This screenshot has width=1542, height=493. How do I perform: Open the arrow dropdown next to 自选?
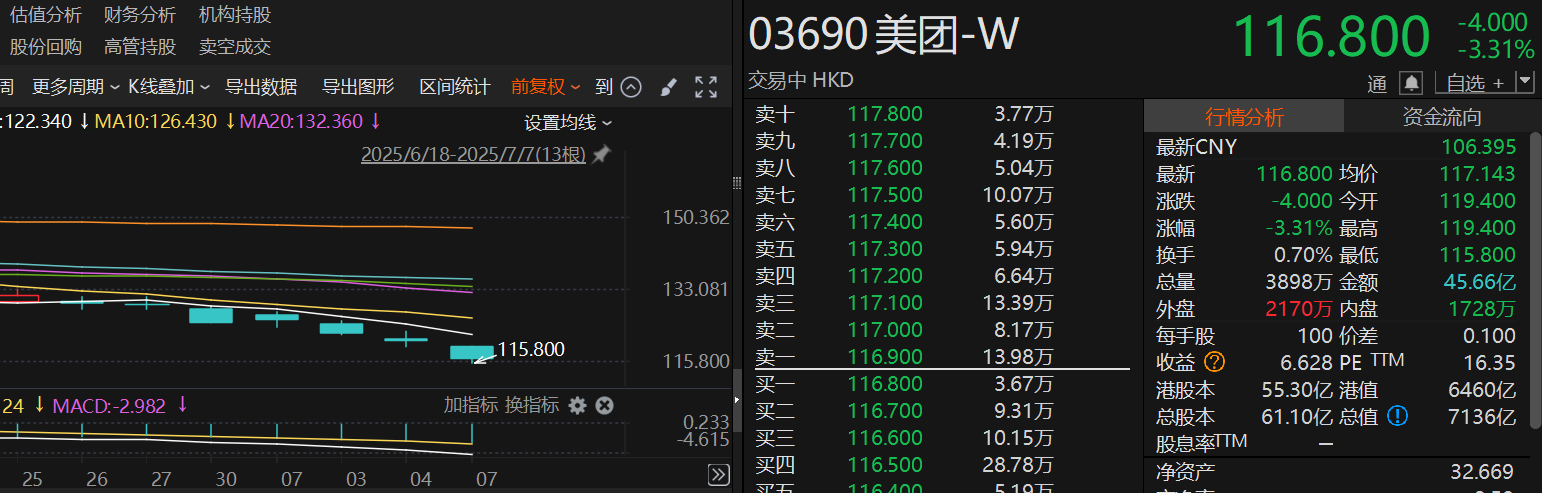point(1524,82)
